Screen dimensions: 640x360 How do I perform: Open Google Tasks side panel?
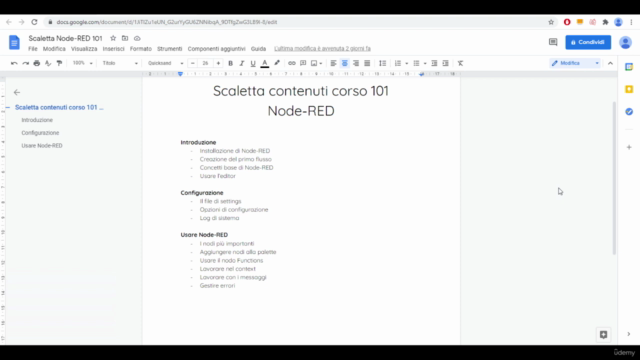coord(629,111)
